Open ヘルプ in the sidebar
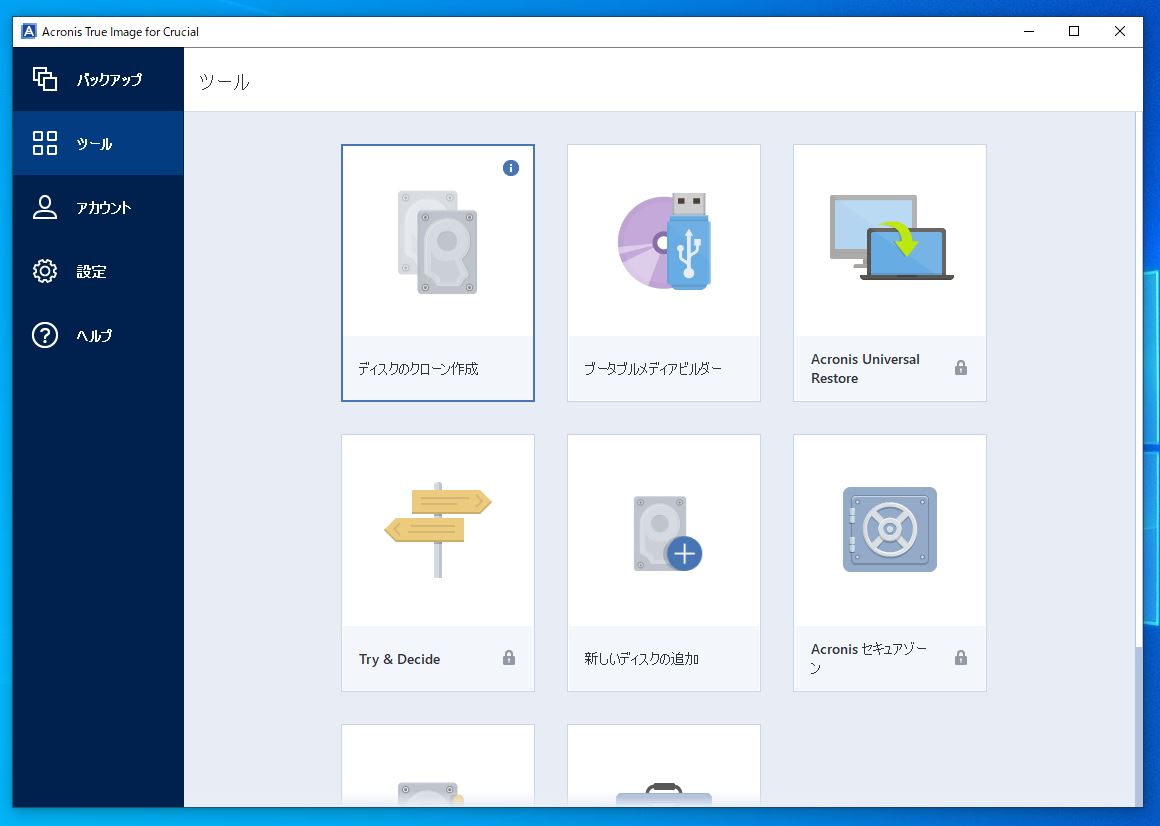Image resolution: width=1160 pixels, height=826 pixels. 98,335
